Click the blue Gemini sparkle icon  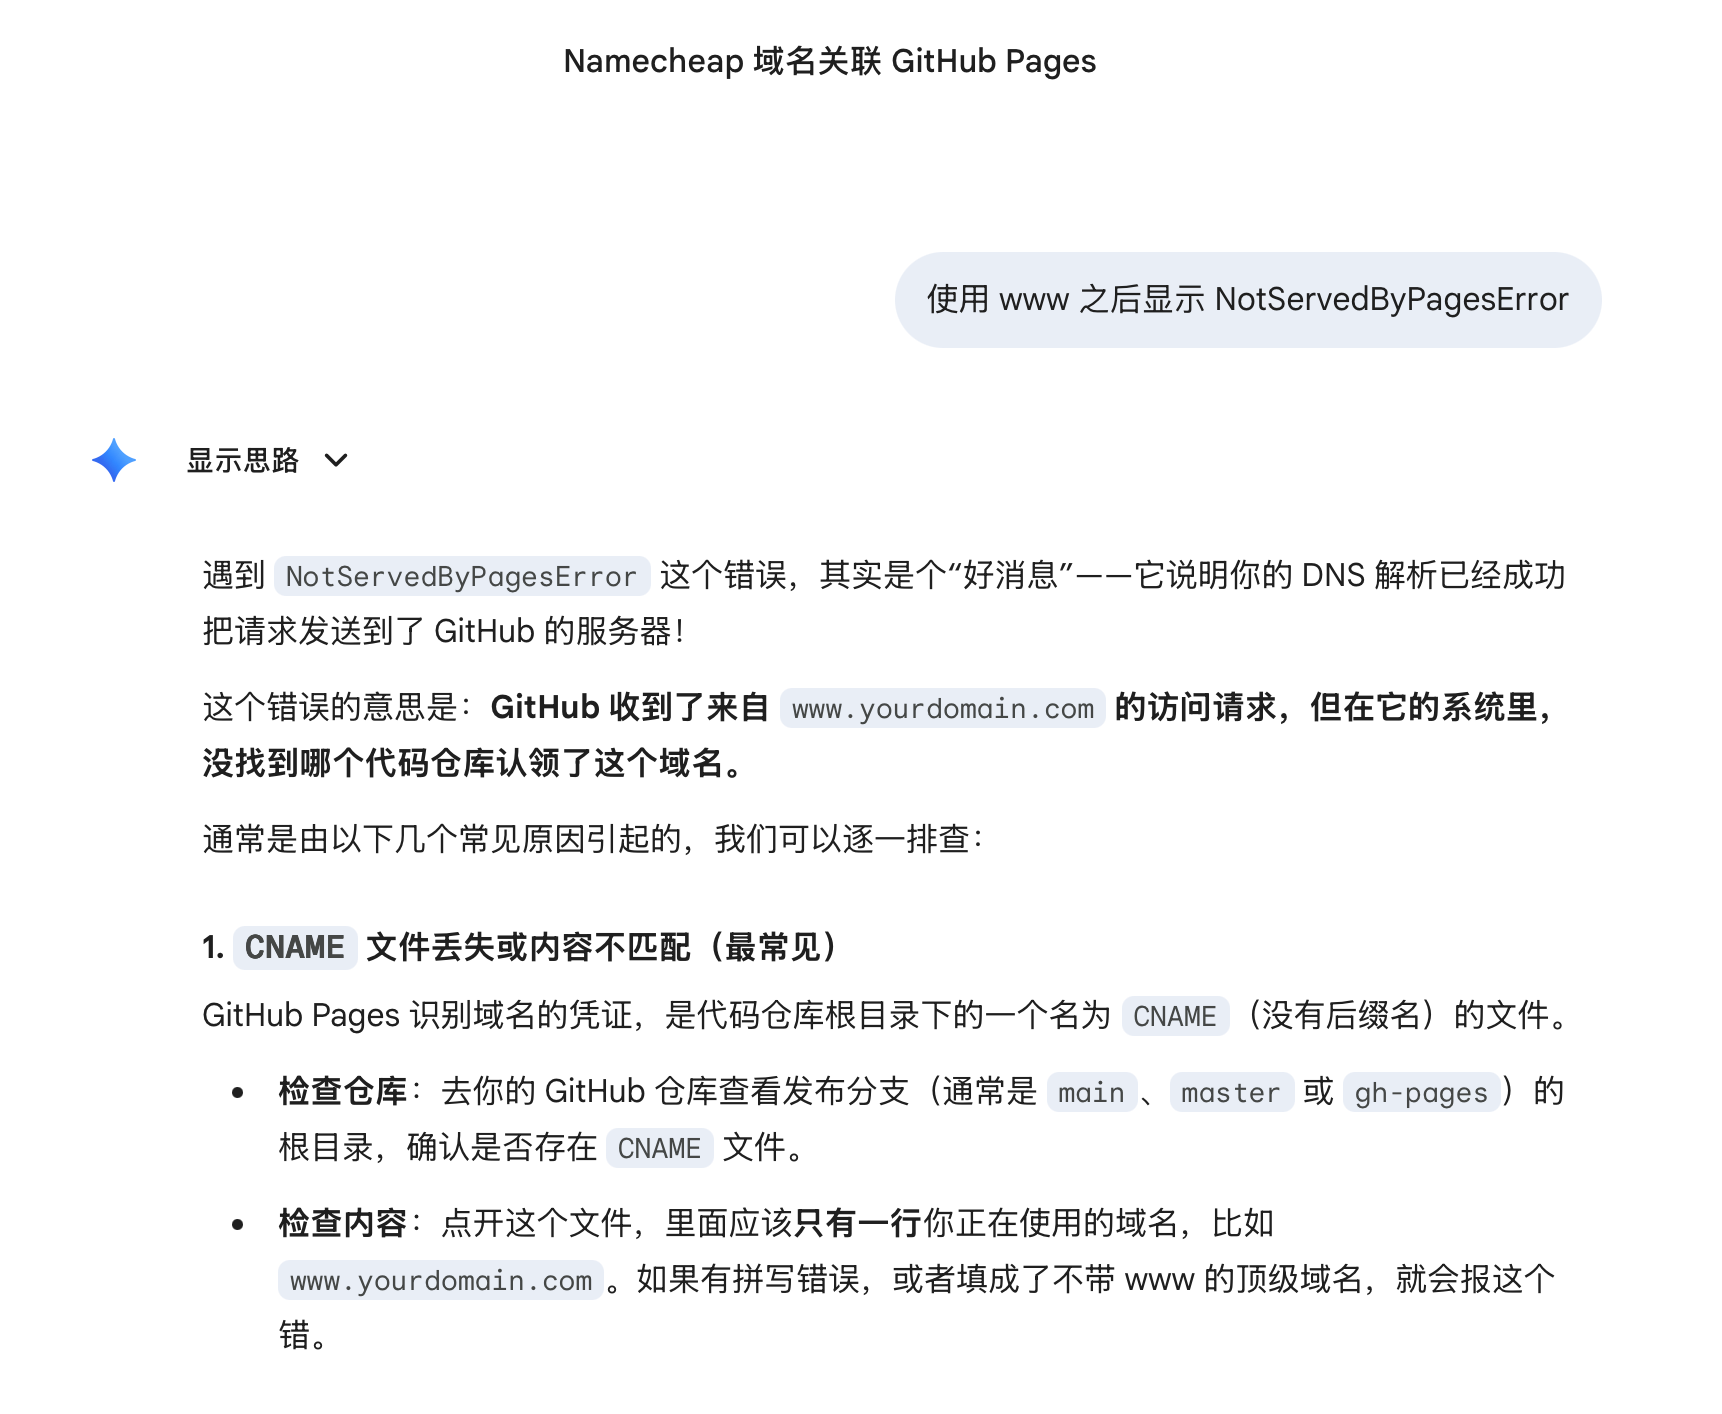coord(114,460)
